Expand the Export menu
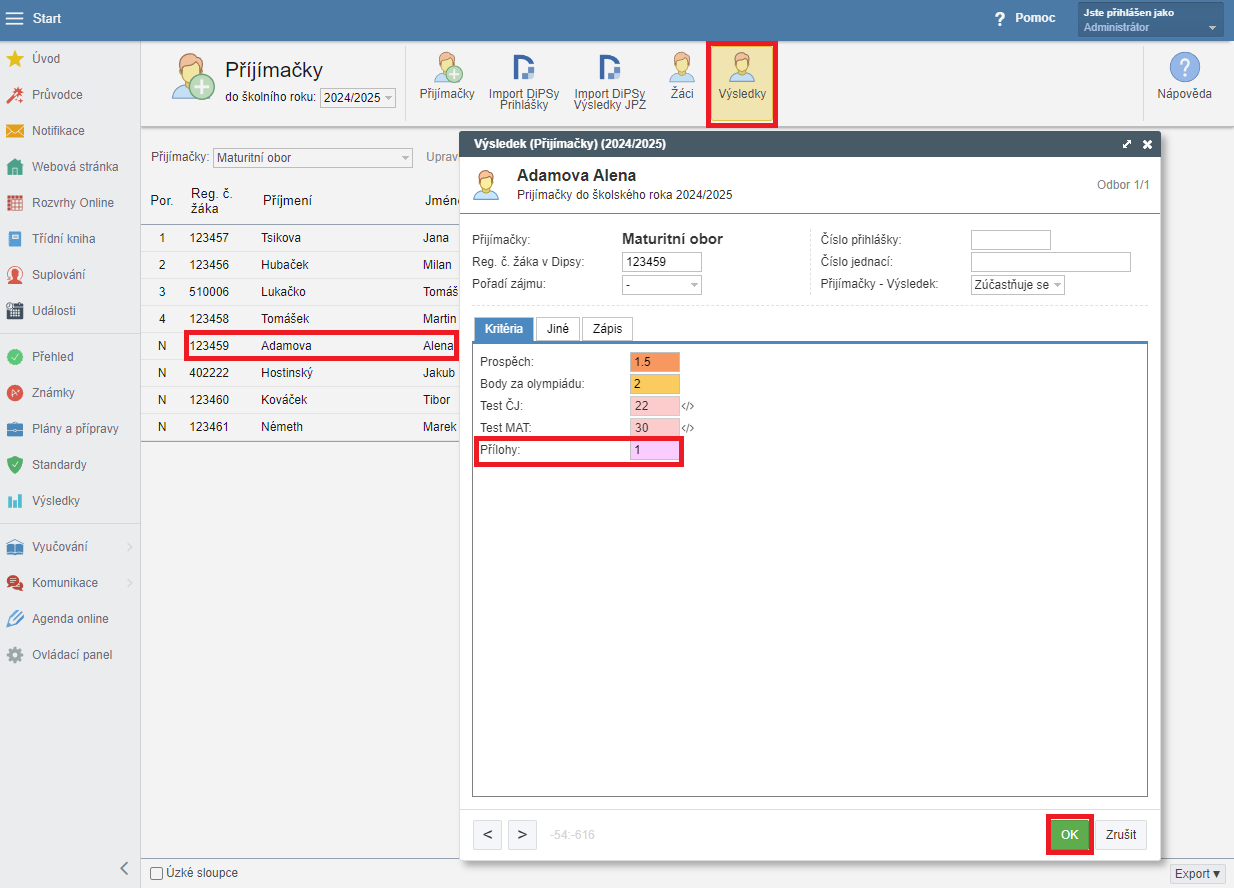This screenshot has height=888, width=1234. click(1197, 874)
